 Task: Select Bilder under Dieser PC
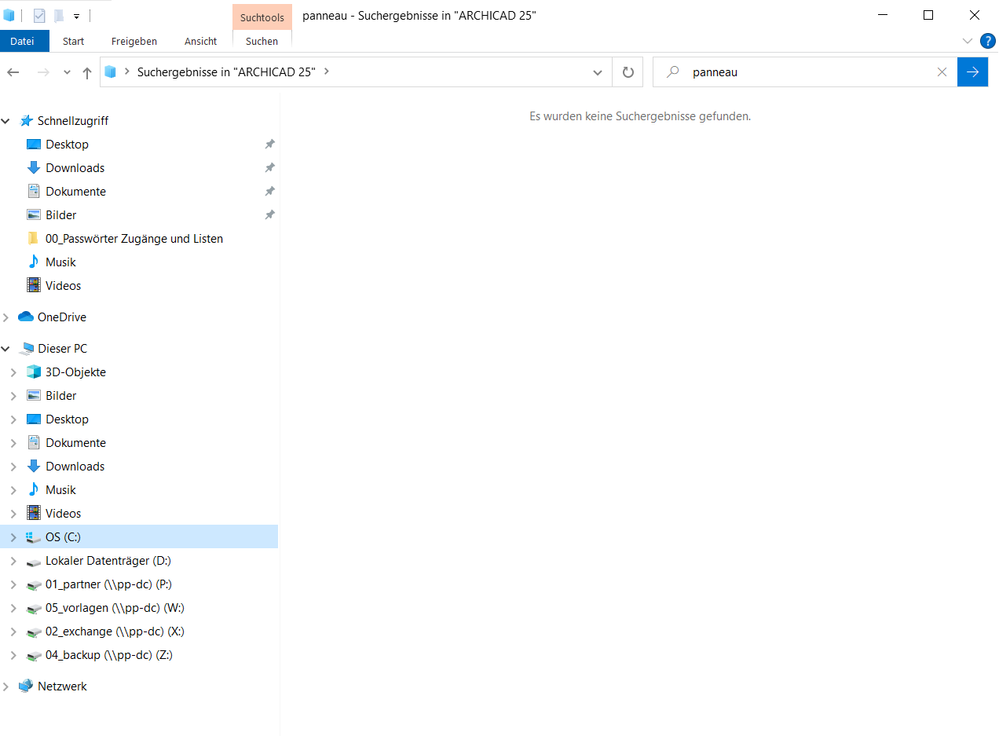(61, 396)
